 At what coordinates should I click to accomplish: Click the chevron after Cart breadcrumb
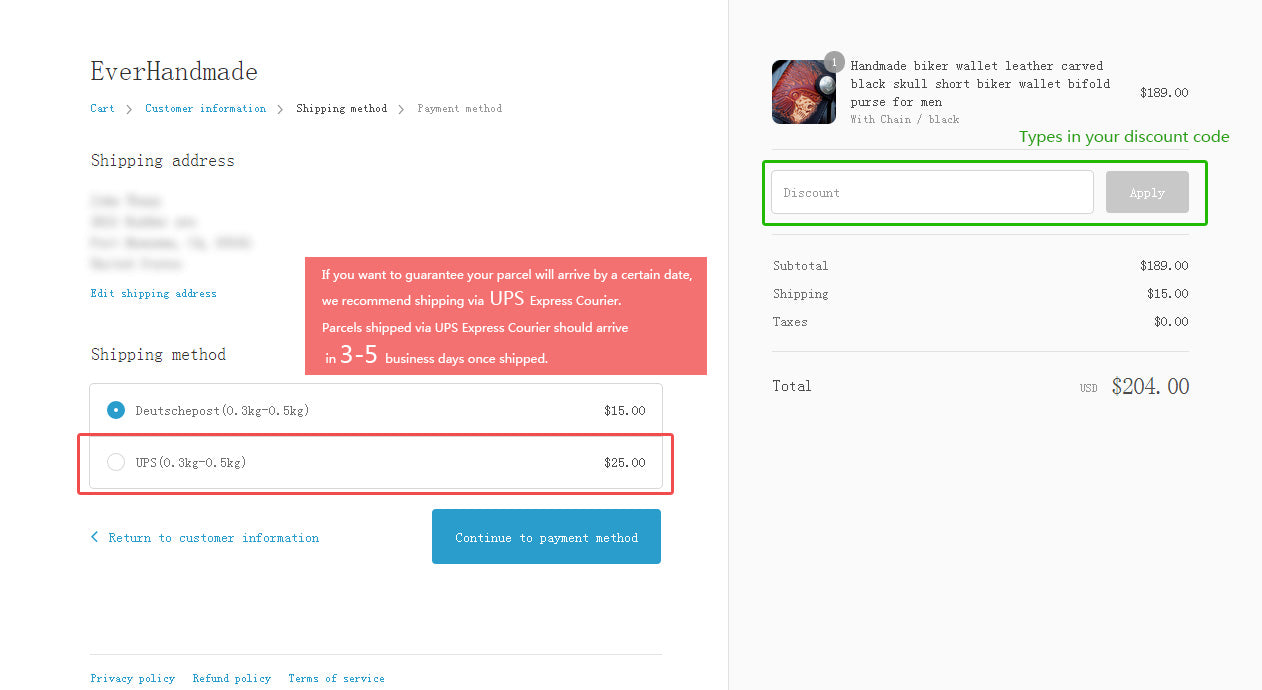point(130,109)
